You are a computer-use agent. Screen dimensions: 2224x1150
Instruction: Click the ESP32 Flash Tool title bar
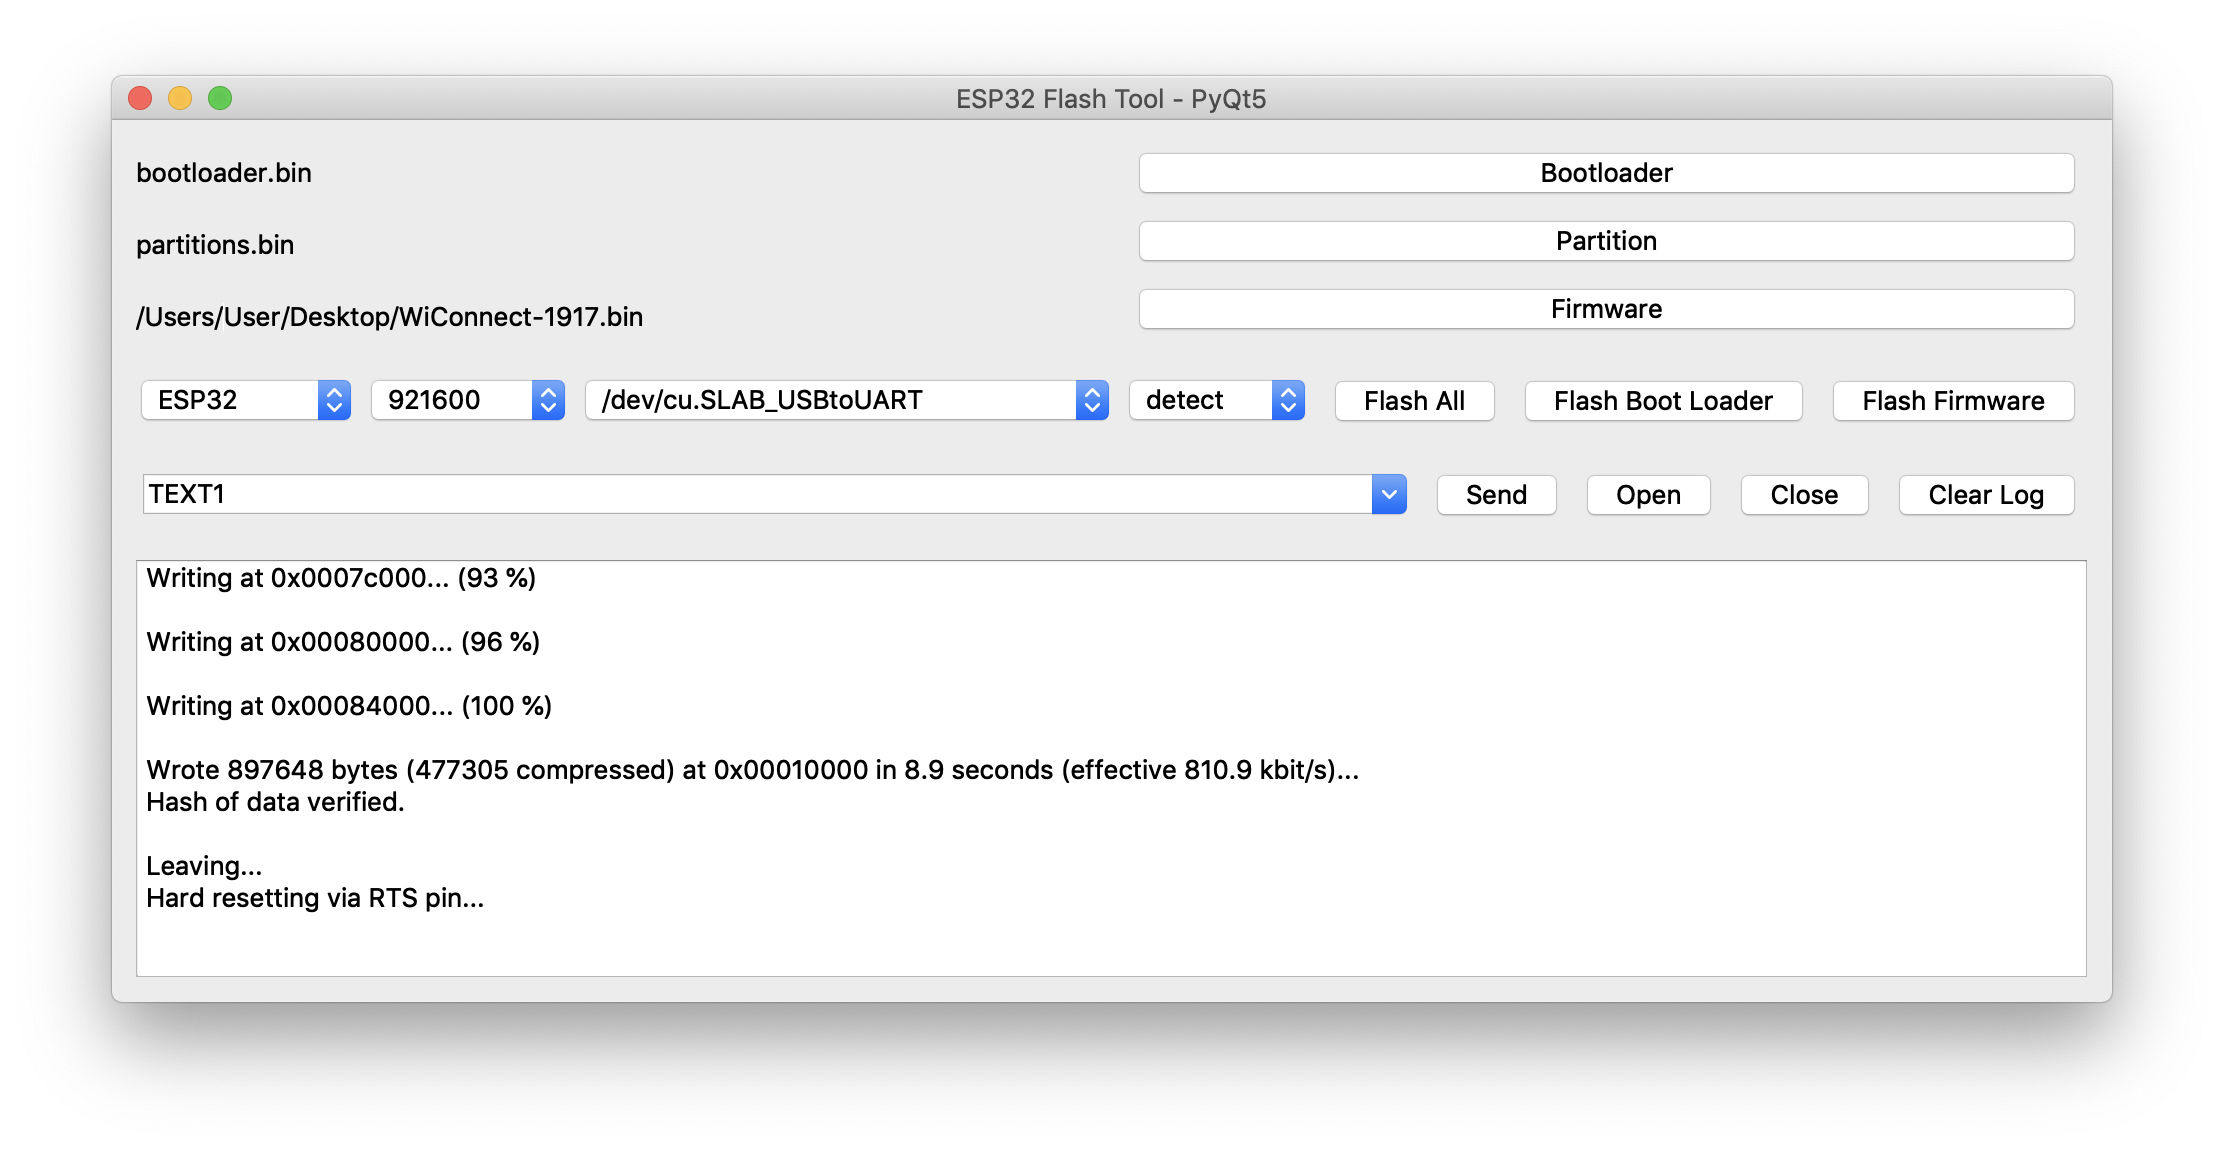coord(1111,98)
